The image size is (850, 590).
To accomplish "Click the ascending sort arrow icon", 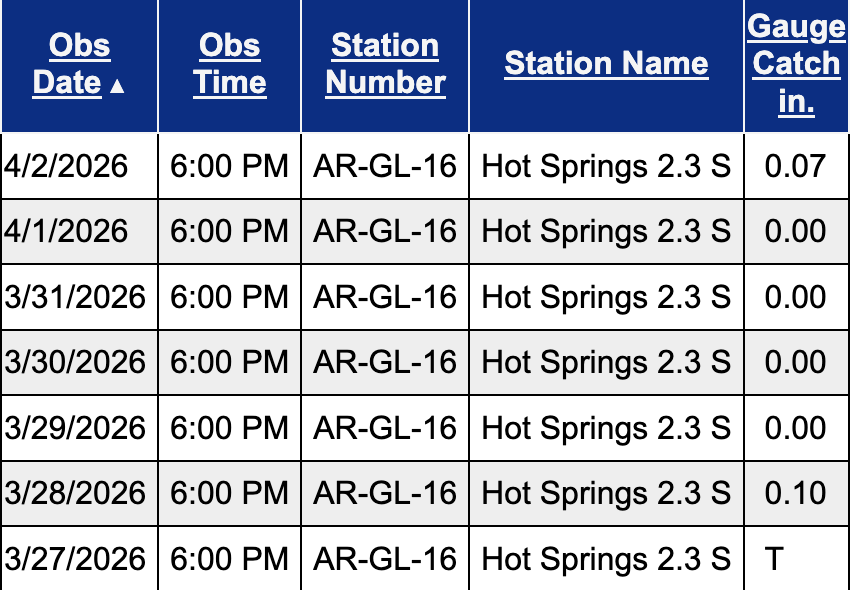I will click(x=118, y=86).
